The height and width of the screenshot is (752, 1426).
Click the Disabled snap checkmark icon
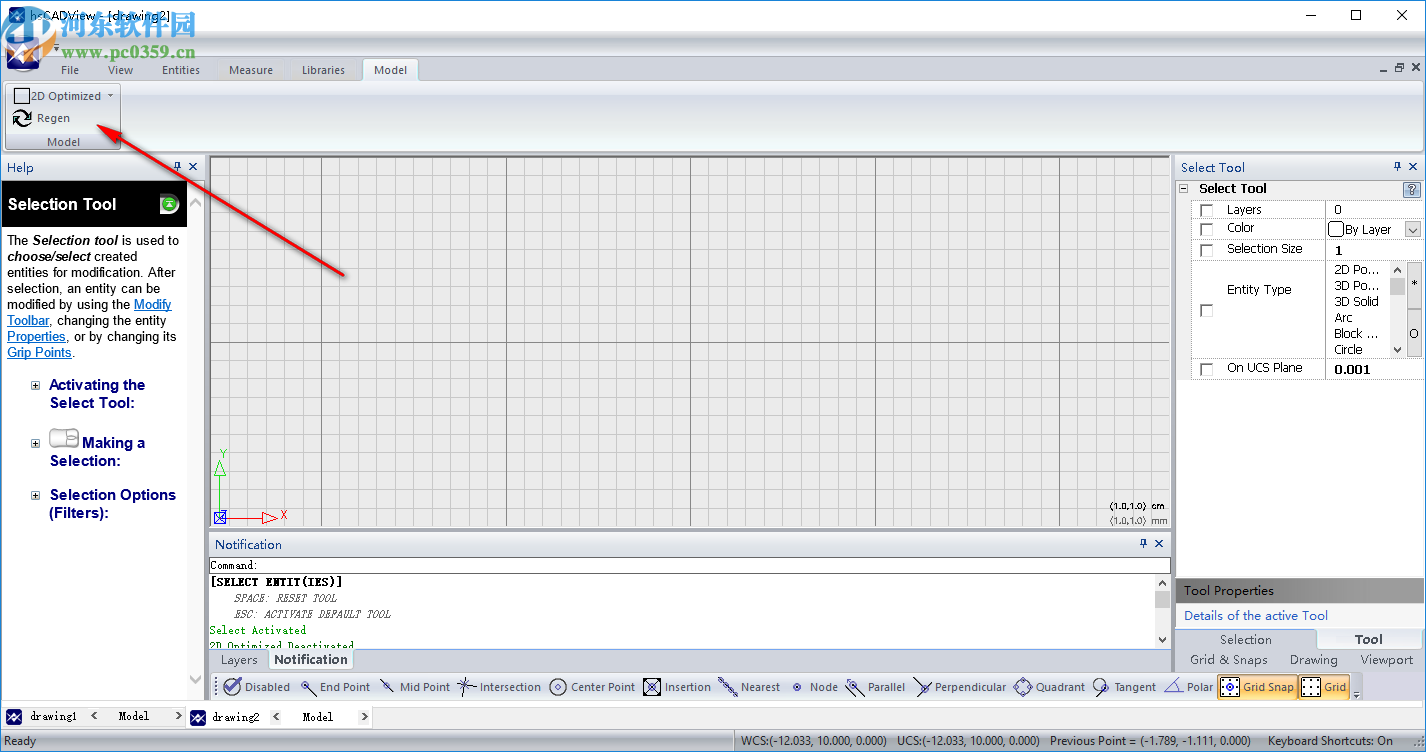(232, 687)
